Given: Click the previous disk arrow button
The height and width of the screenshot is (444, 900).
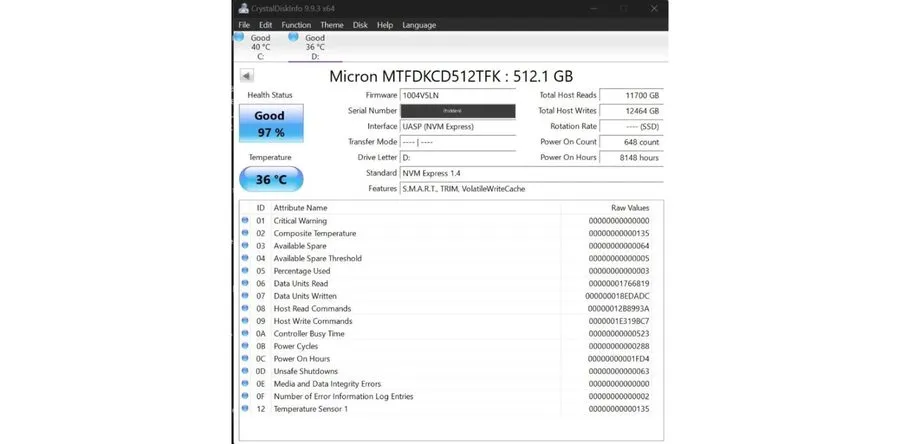Looking at the screenshot, I should click(x=246, y=76).
